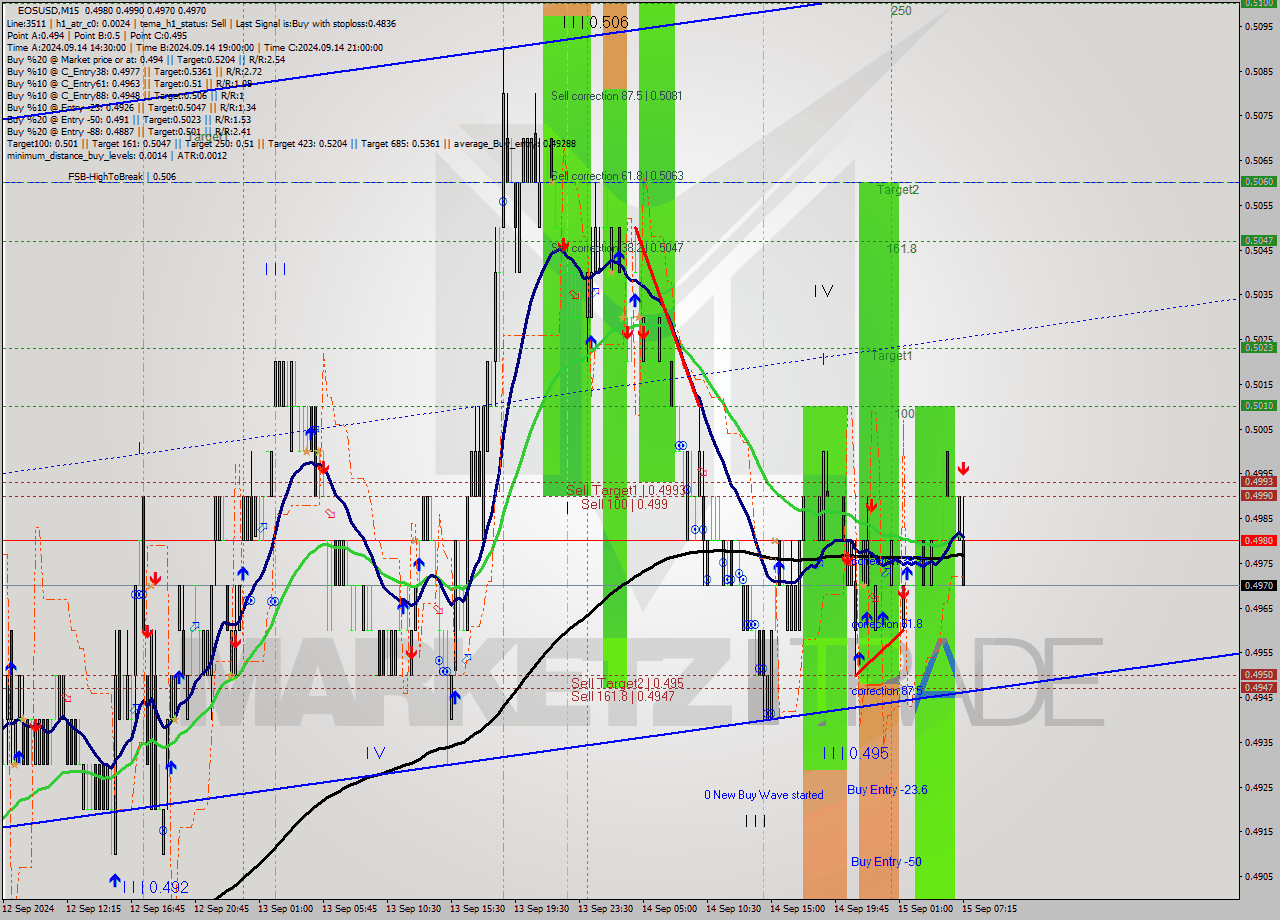
Task: Select the red down arrow next to Sell correction 38.2
Action: [563, 243]
